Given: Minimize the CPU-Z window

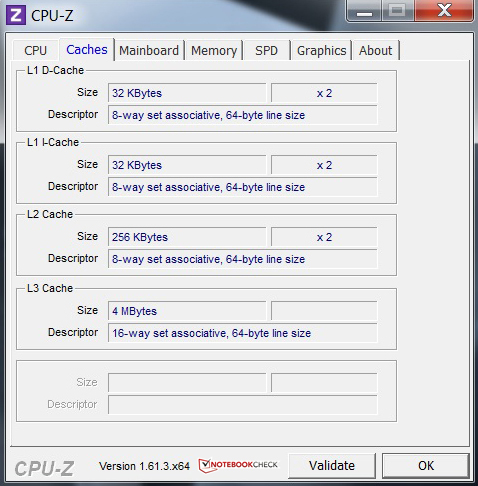Looking at the screenshot, I should click(x=364, y=11).
